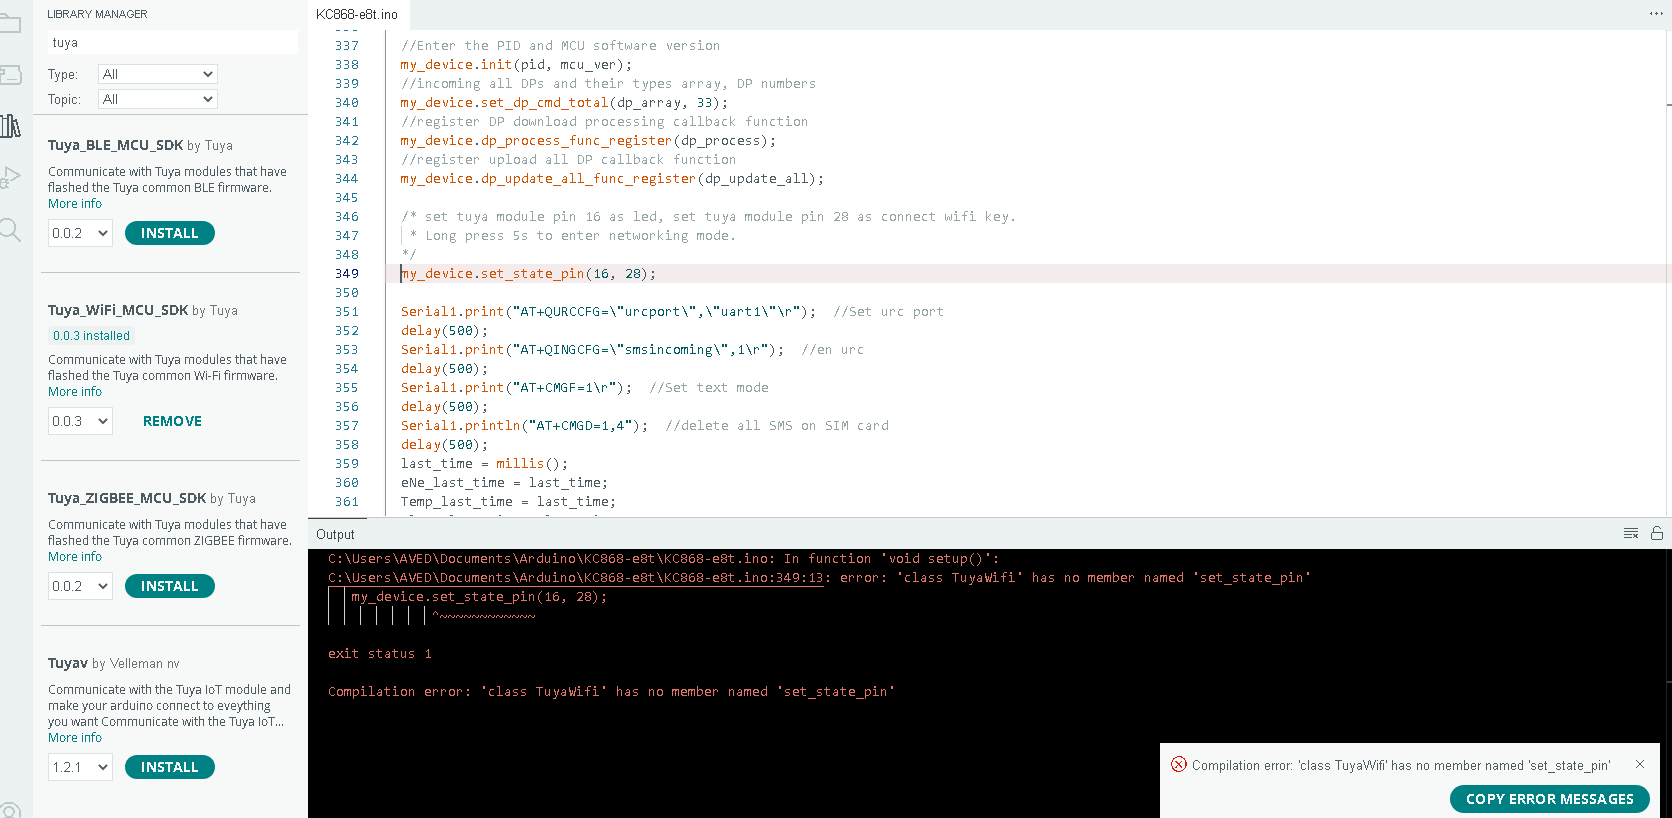This screenshot has height=818, width=1672.
Task: Click the library search field containing 'tuya'
Action: (172, 43)
